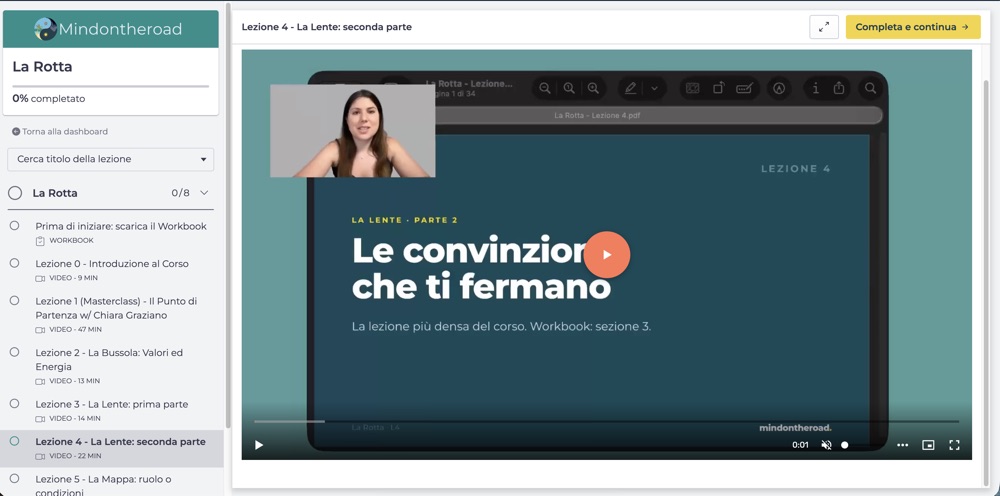Image resolution: width=1000 pixels, height=496 pixels.
Task: Click the video icon beside VIDEO - 13 MIN
Action: 40,381
